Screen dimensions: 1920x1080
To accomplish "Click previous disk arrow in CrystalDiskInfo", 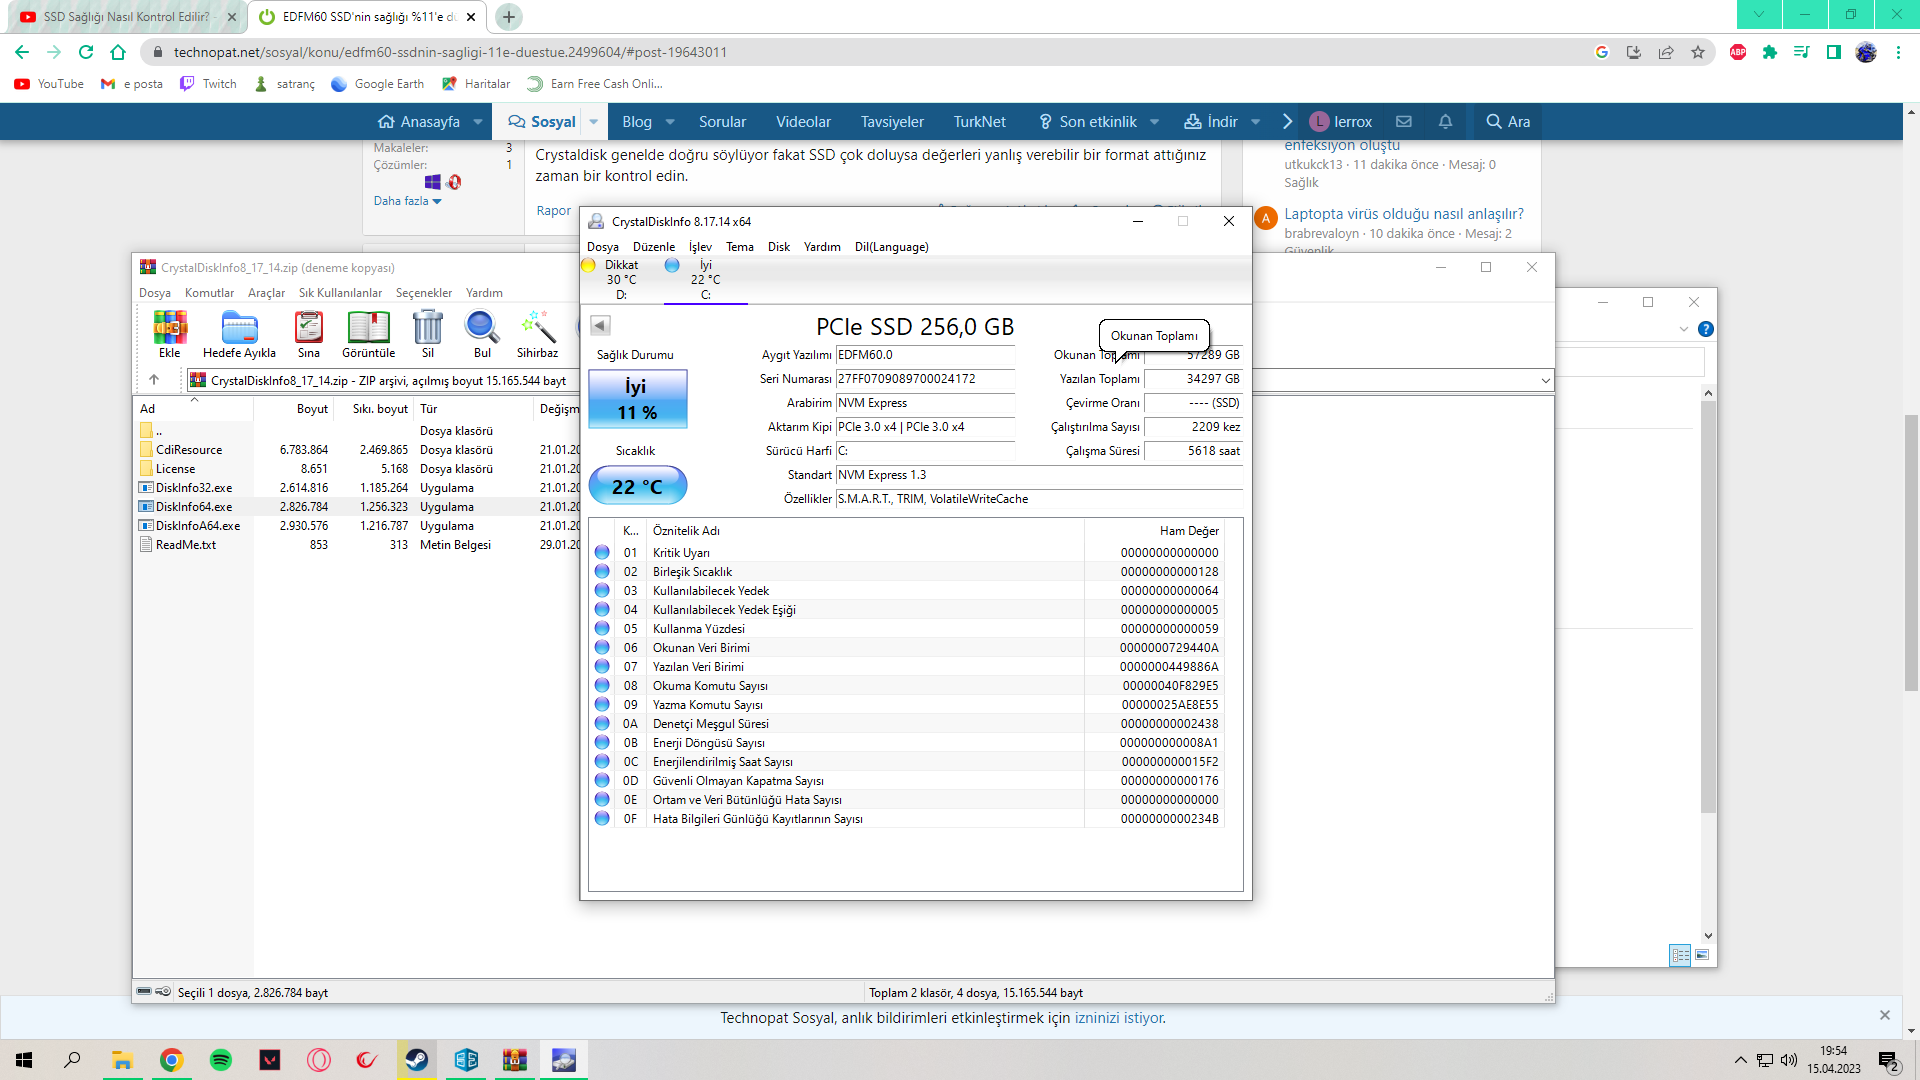I will pyautogui.click(x=600, y=325).
